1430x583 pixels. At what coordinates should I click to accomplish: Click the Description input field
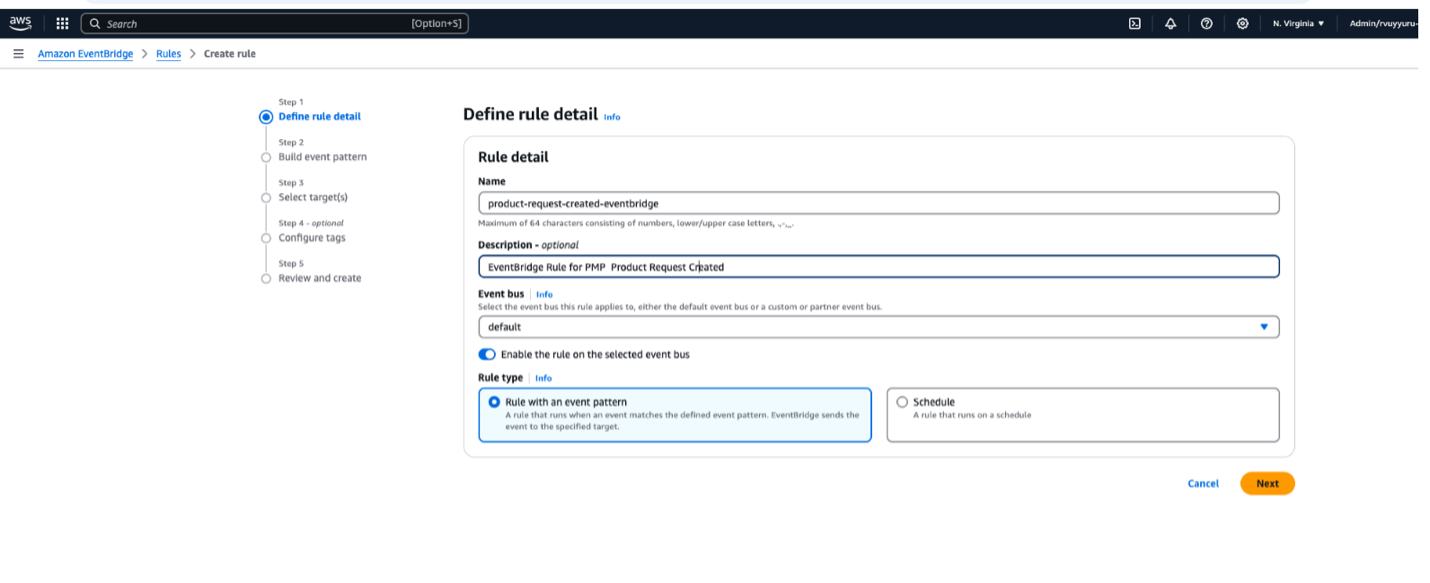pos(879,267)
